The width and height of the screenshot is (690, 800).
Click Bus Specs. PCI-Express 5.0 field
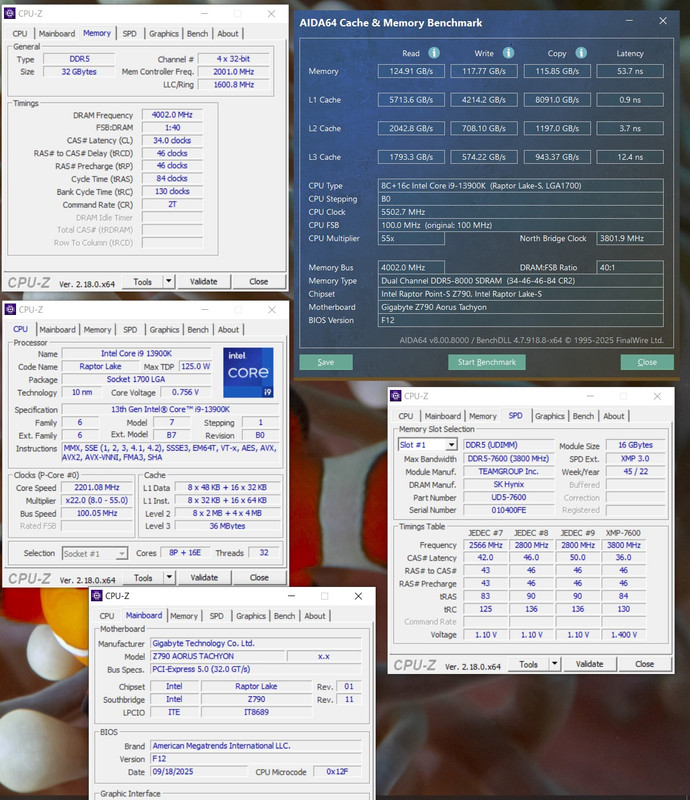coord(256,669)
